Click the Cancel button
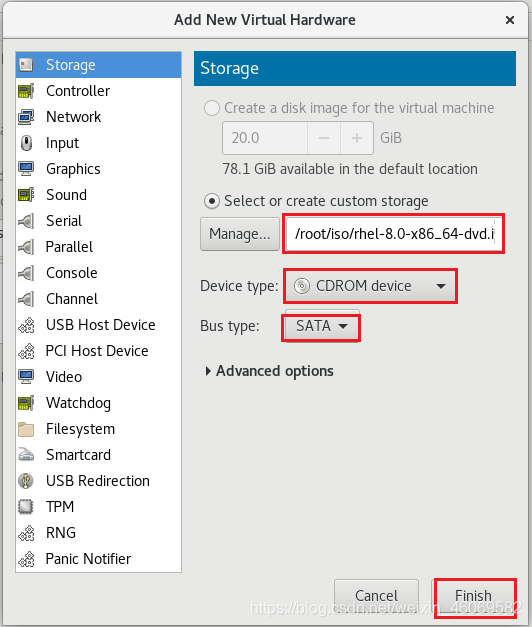Viewport: 532px width, 627px height. (x=376, y=596)
